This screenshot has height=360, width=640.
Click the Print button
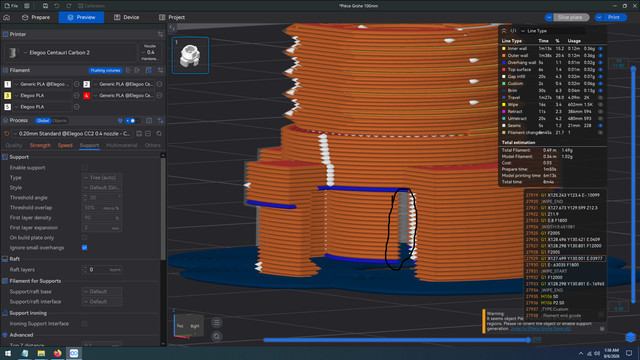614,17
